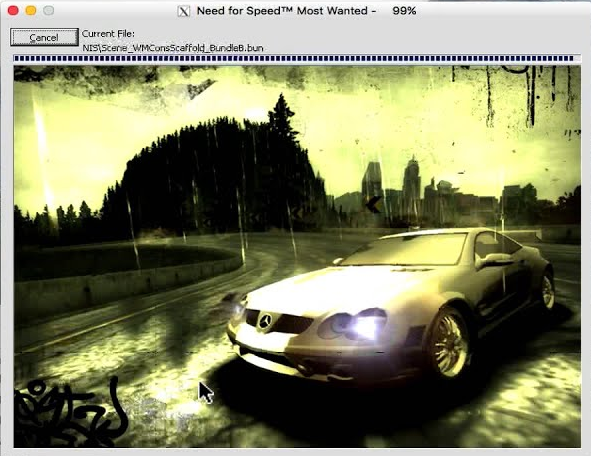Viewport: 591px width, 456px height.
Task: Close the installer with the red button
Action: (x=13, y=11)
